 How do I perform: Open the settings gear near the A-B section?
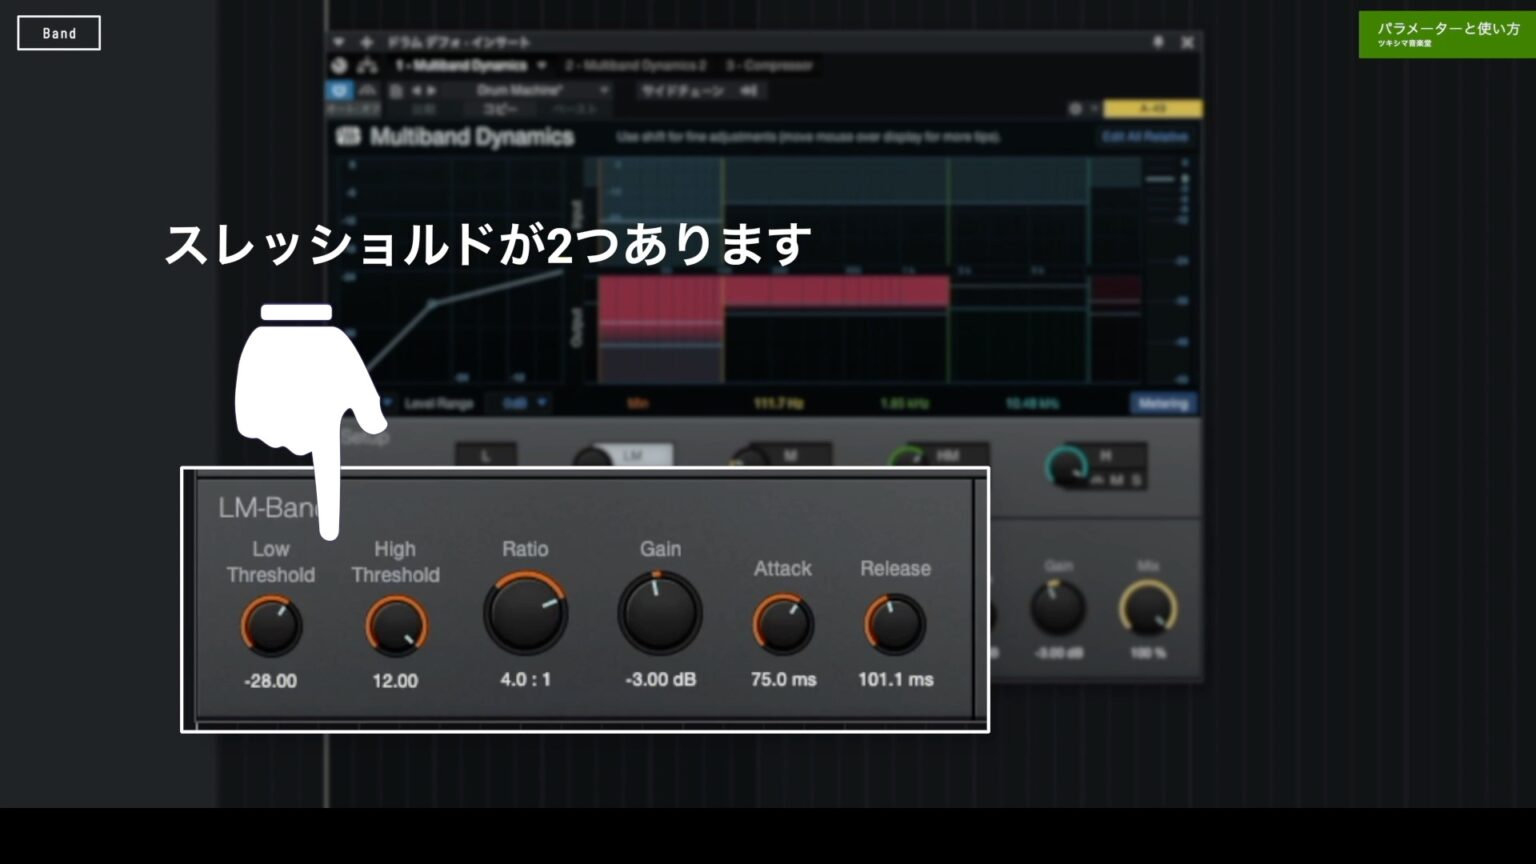pos(1077,108)
